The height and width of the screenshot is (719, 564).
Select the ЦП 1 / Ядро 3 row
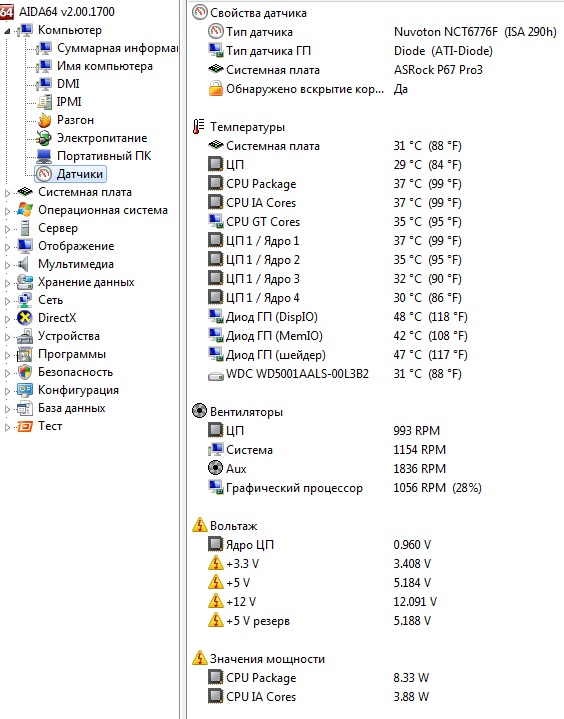tap(335, 278)
